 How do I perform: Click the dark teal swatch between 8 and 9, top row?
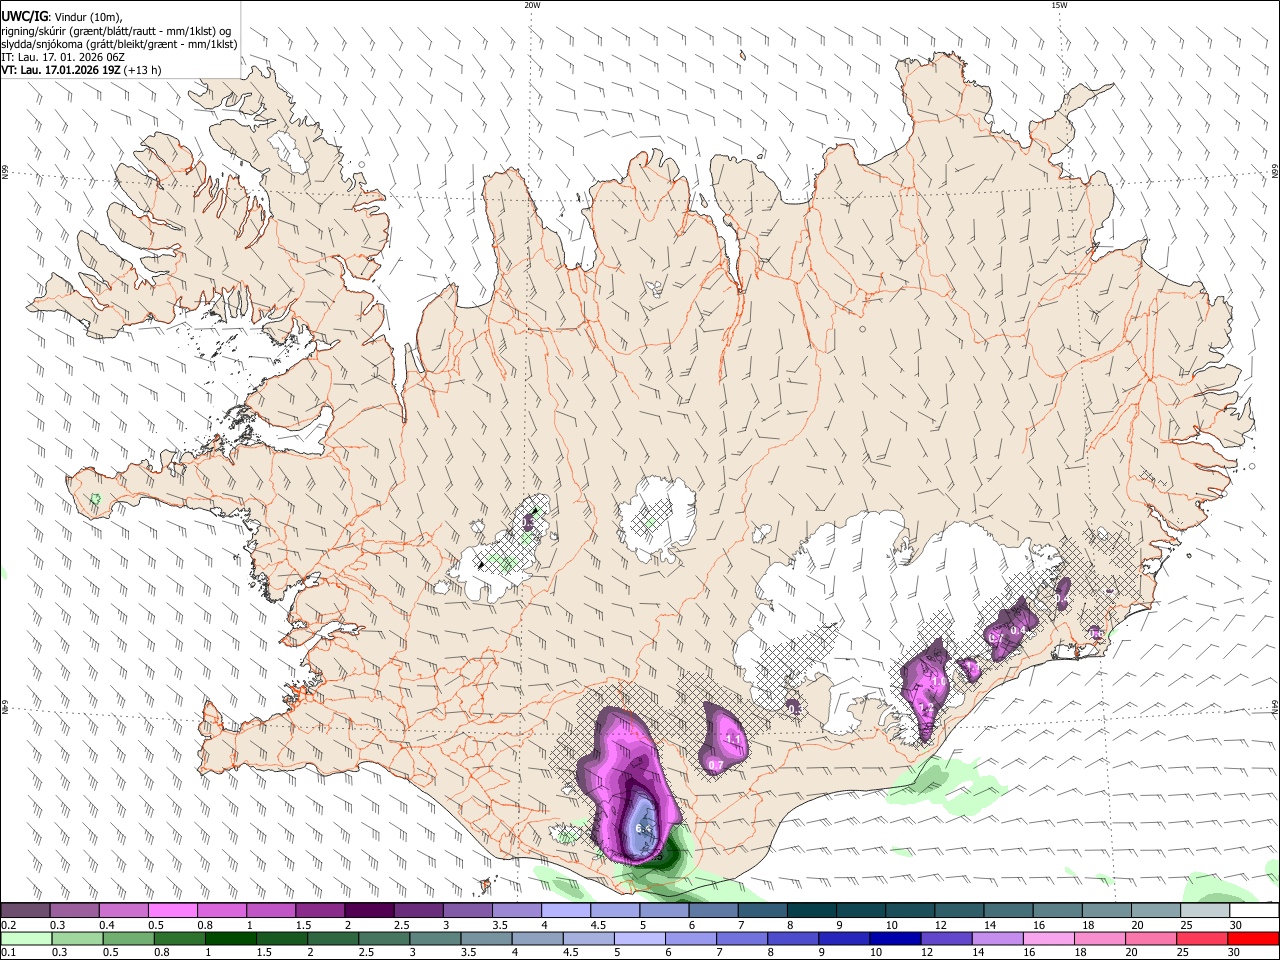(812, 911)
